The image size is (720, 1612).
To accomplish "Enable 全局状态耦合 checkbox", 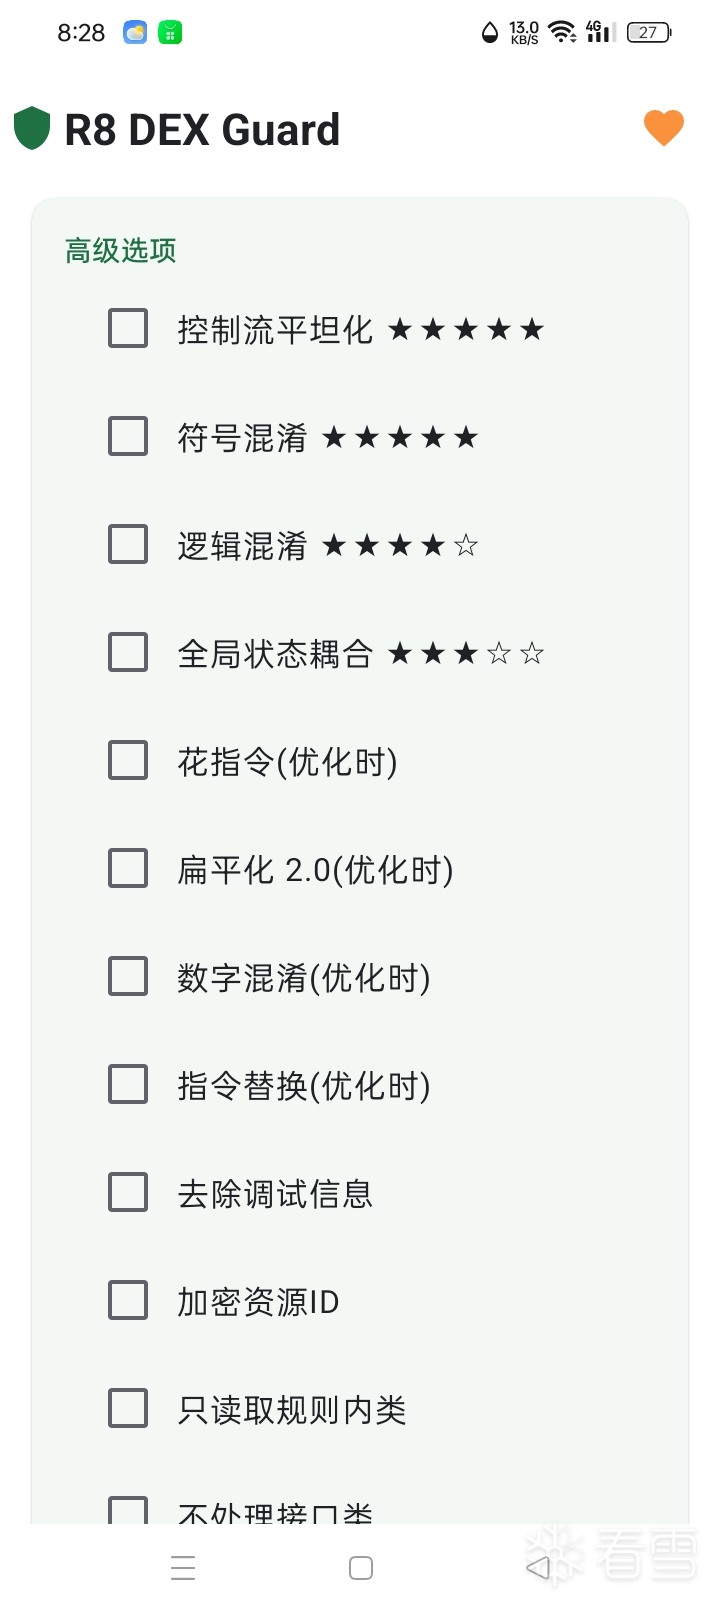I will (128, 652).
